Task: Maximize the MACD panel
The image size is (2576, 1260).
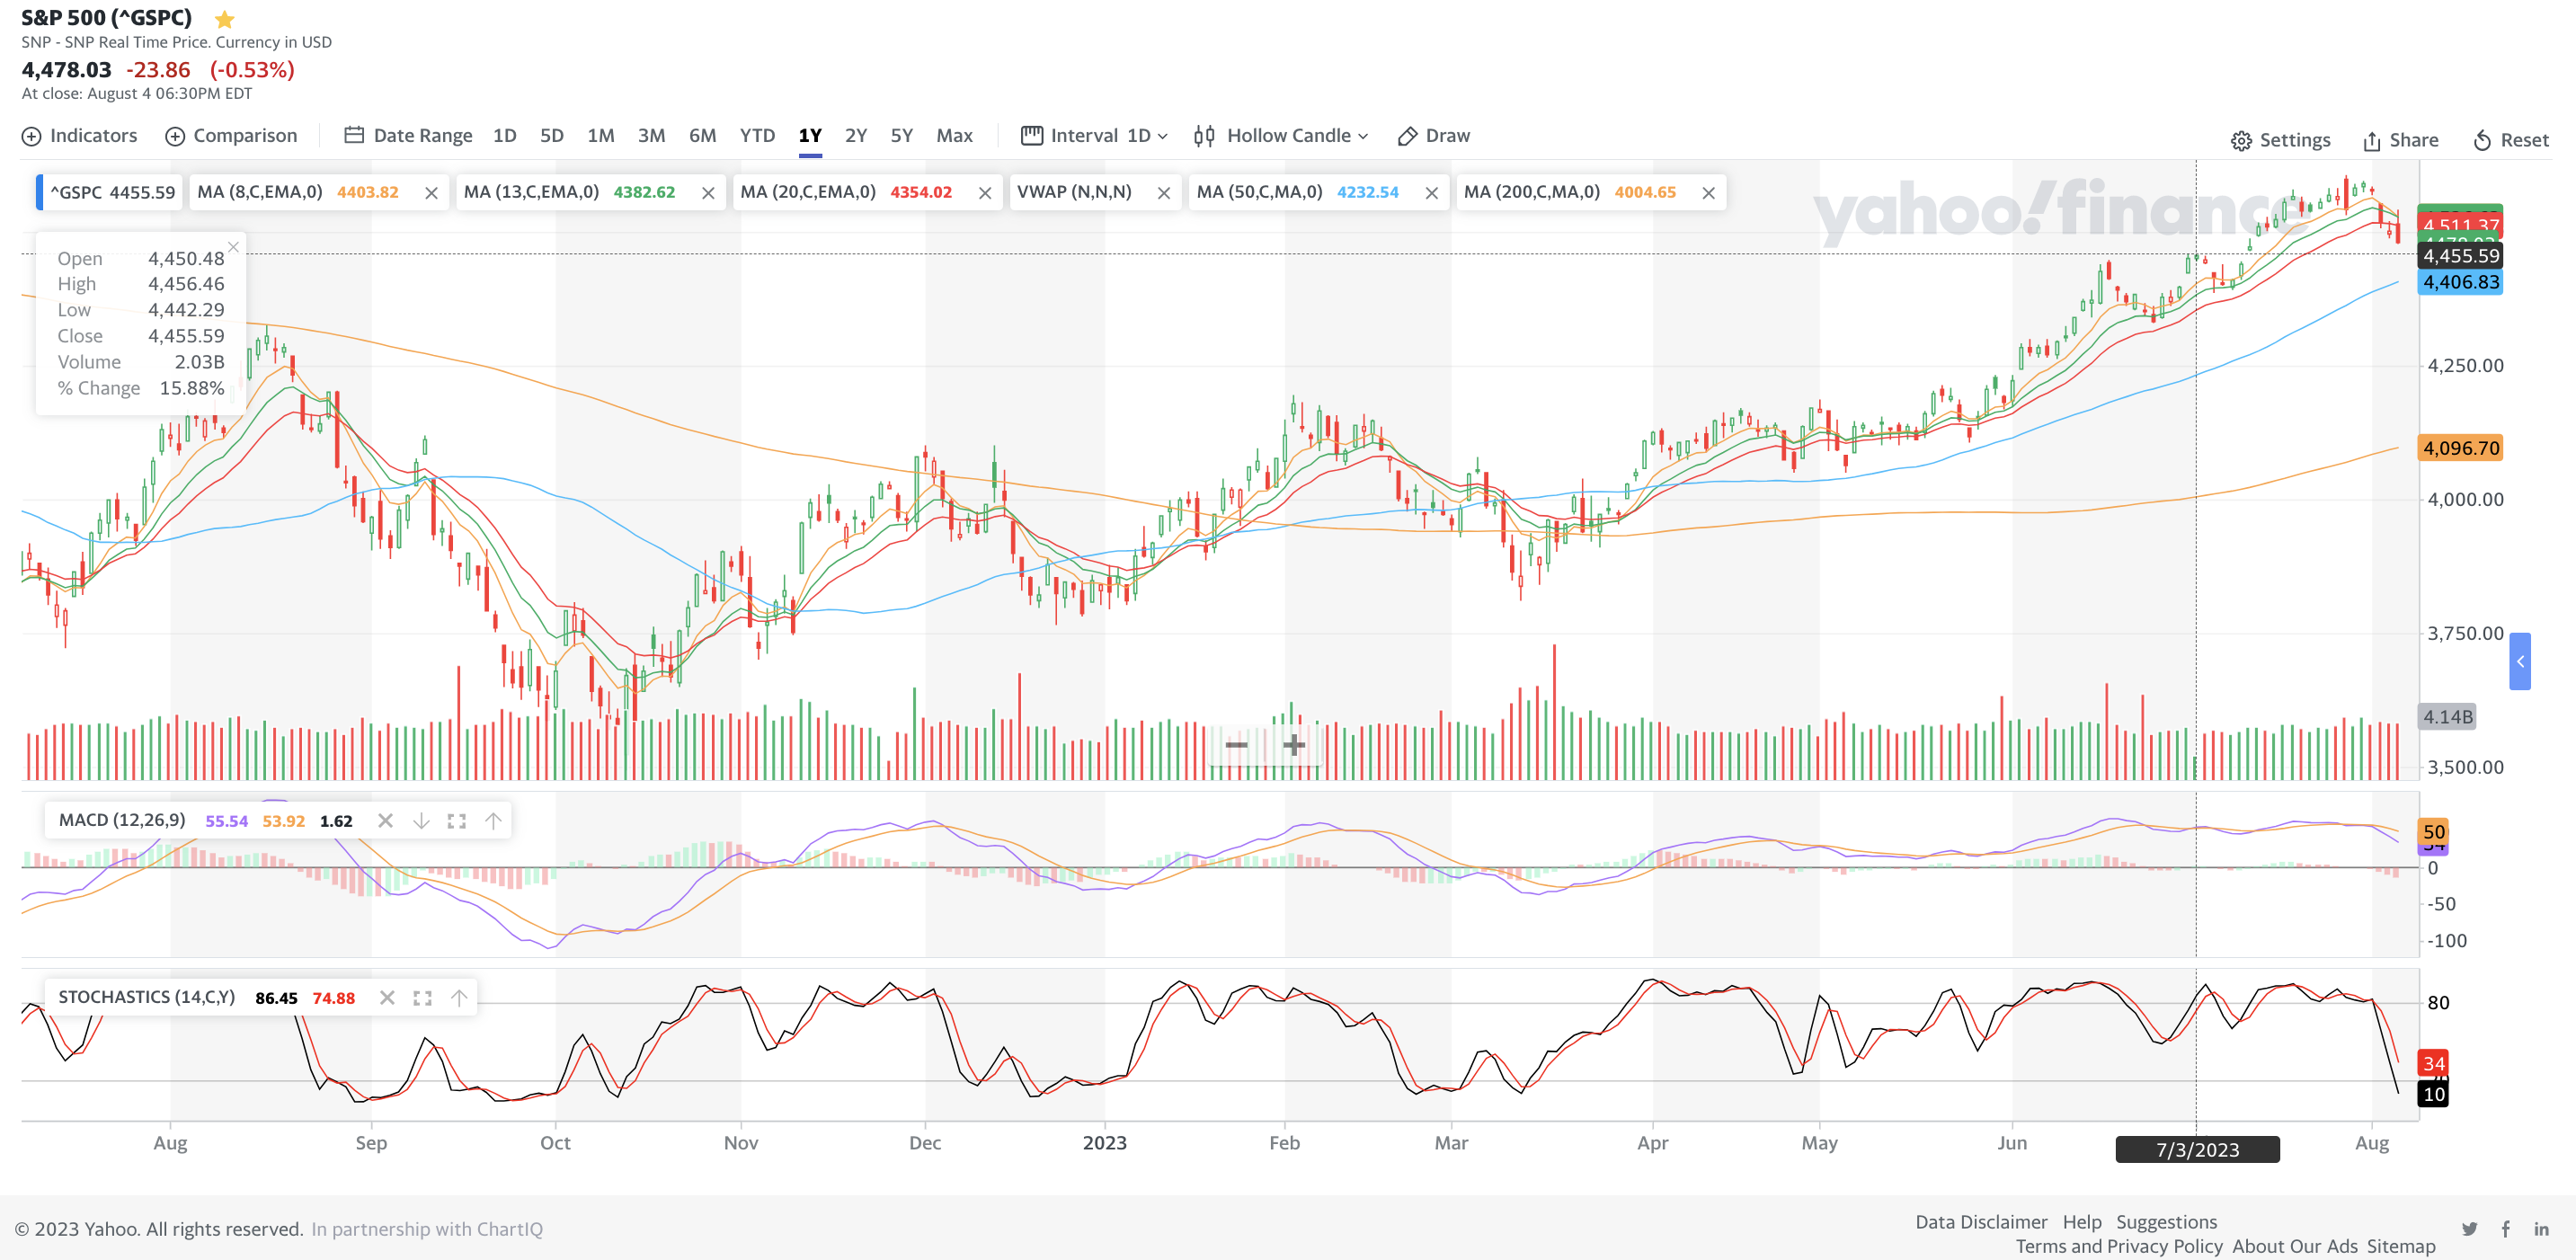Action: click(457, 821)
